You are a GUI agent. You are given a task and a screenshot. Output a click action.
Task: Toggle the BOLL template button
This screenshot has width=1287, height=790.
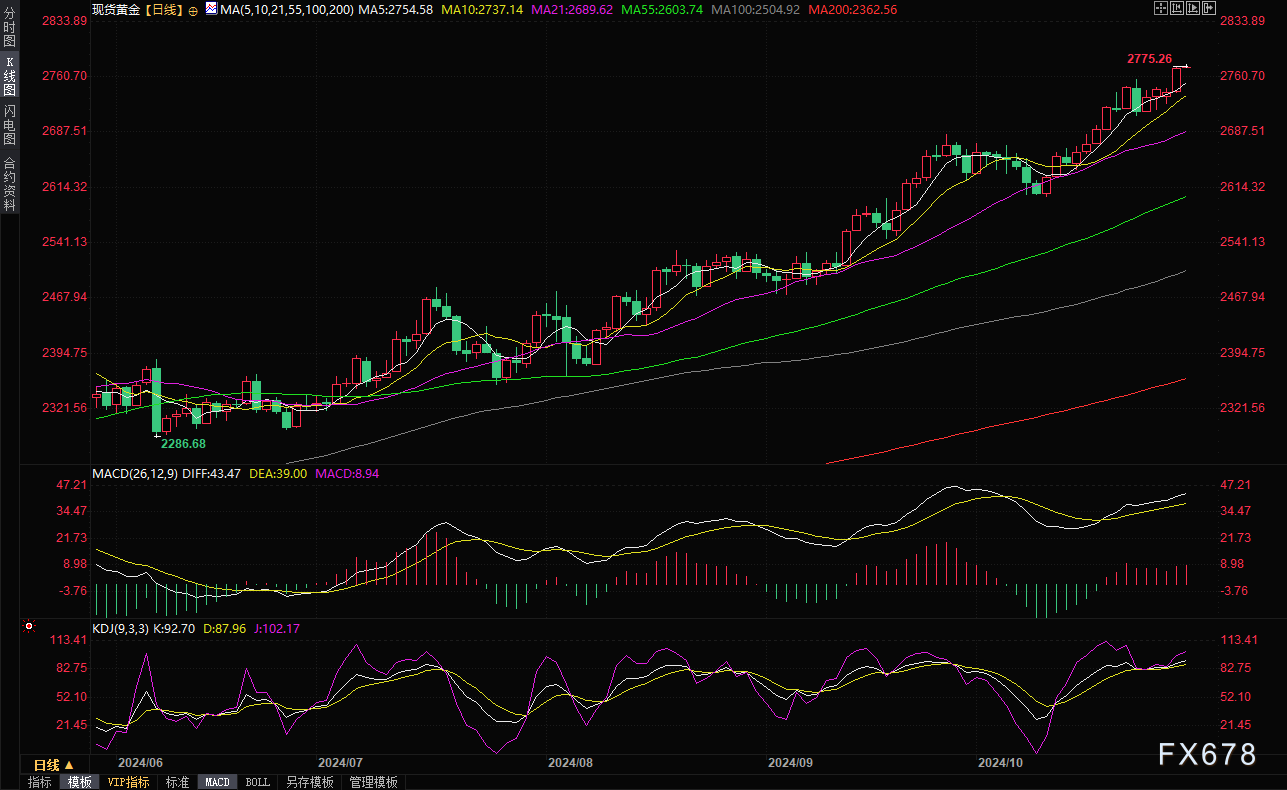coord(257,782)
